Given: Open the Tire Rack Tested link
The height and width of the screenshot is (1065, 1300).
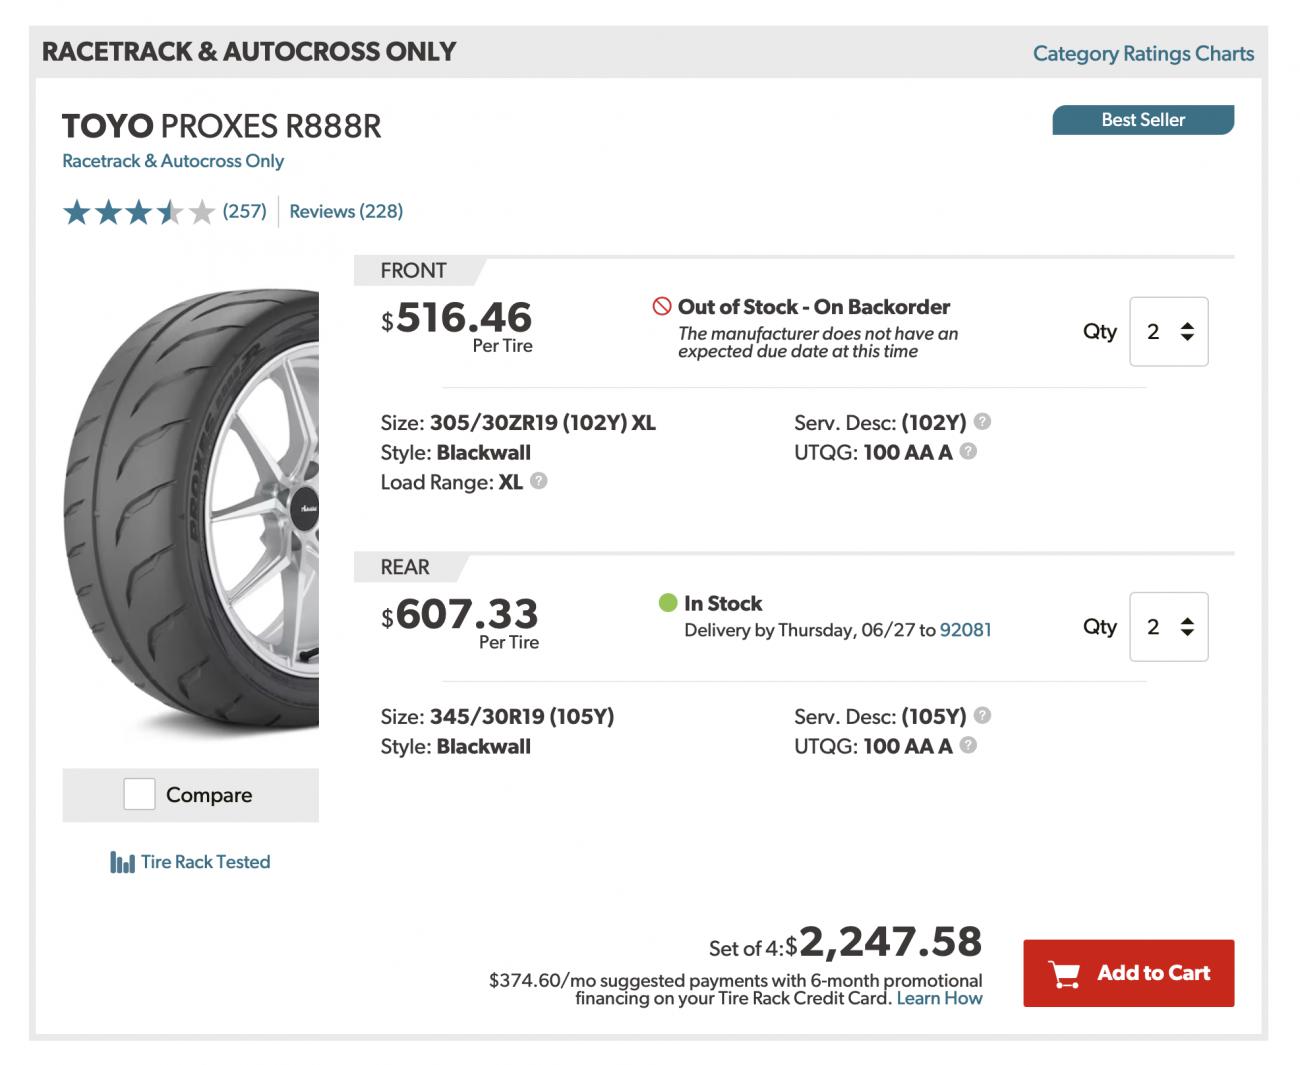Looking at the screenshot, I should coord(205,862).
